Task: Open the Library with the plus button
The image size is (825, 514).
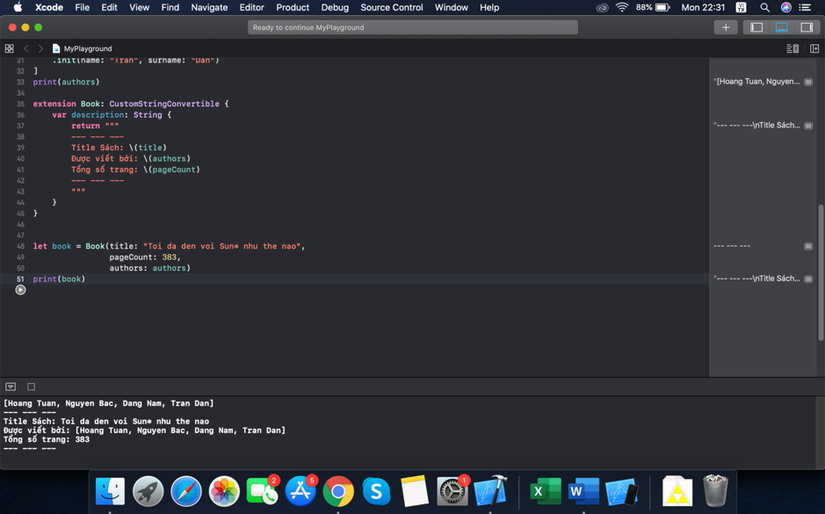Action: pyautogui.click(x=727, y=27)
